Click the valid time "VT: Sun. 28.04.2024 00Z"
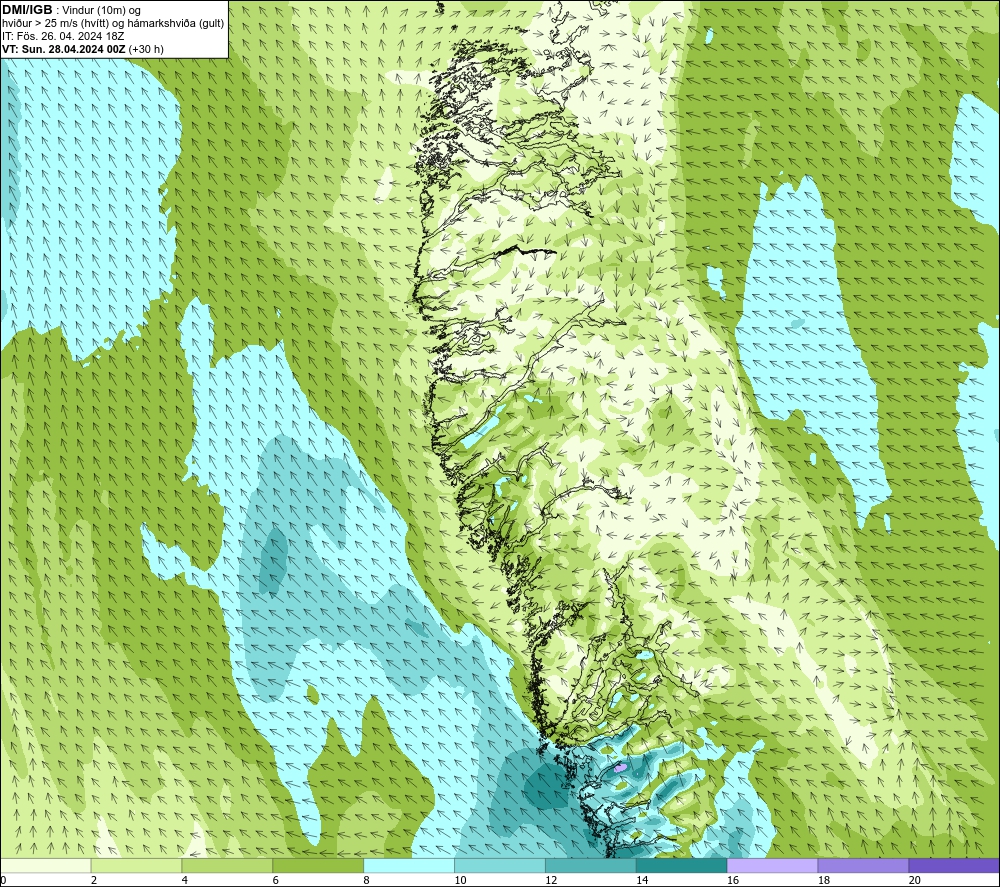The width and height of the screenshot is (1000, 887). (64, 49)
